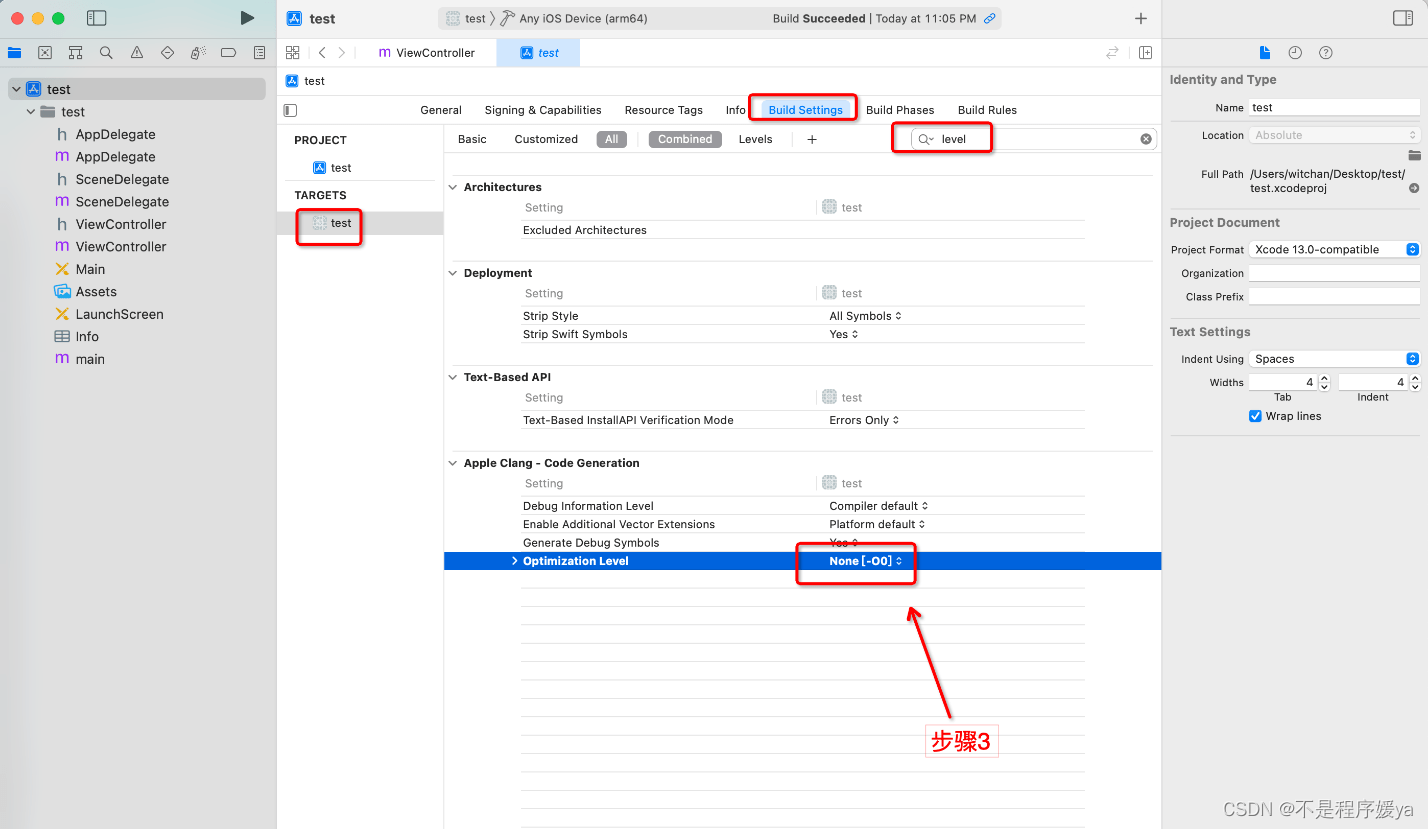This screenshot has width=1428, height=829.
Task: Click the Organization text field
Action: [x=1335, y=273]
